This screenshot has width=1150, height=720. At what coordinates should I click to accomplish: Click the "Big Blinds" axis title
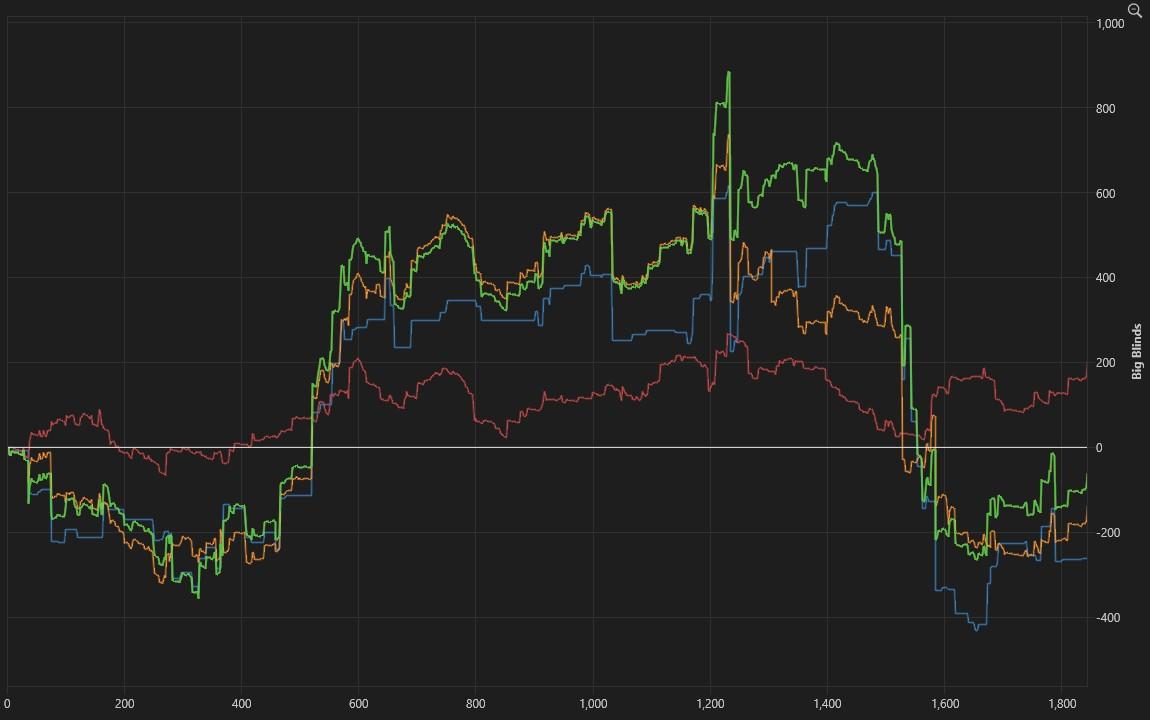coord(1136,352)
